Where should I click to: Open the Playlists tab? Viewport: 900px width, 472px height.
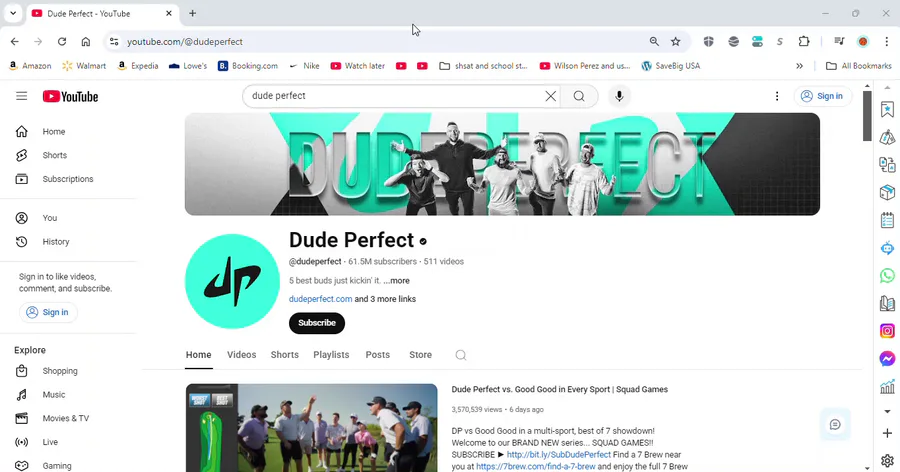click(x=331, y=355)
